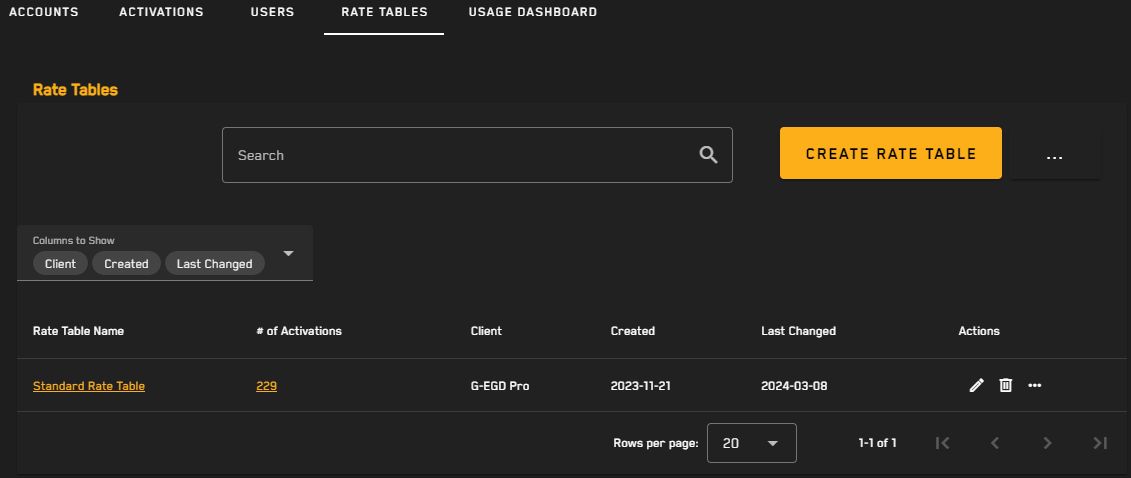Go to next page arrow
This screenshot has width=1131, height=478.
click(x=1047, y=443)
